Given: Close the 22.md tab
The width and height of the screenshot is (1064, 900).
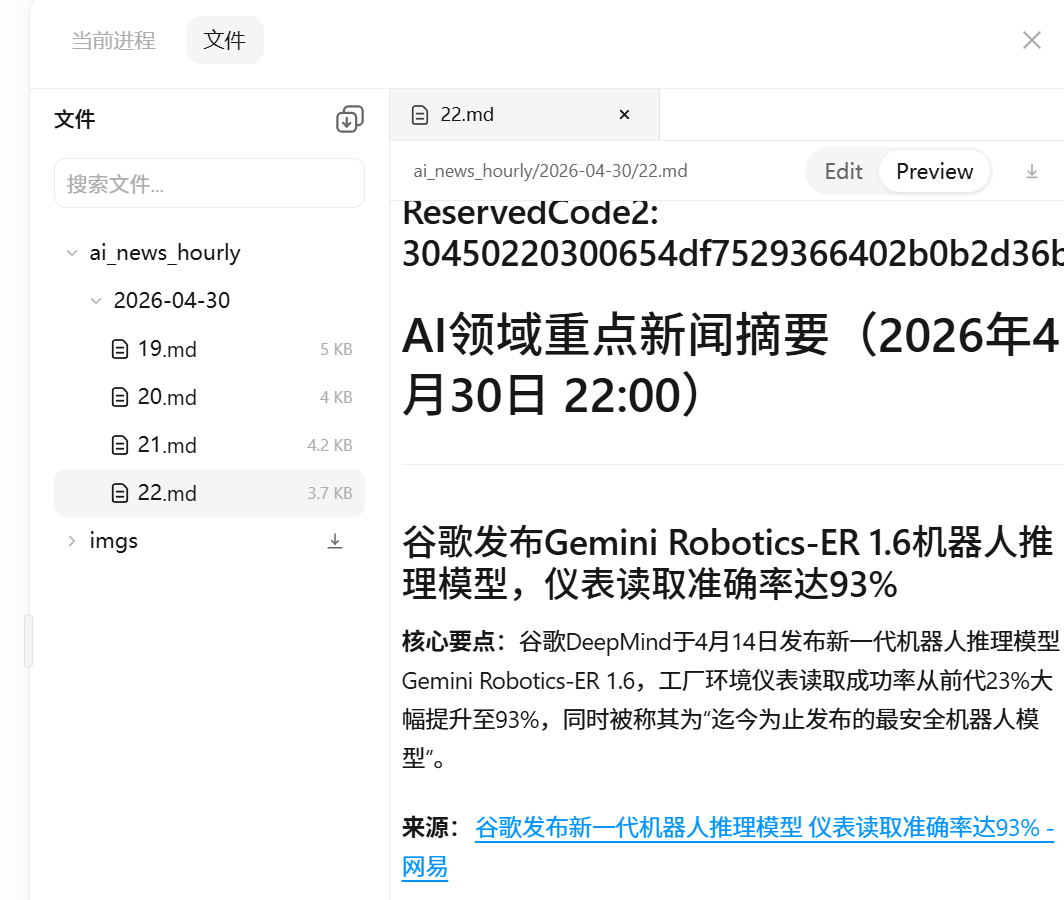Looking at the screenshot, I should pos(624,115).
